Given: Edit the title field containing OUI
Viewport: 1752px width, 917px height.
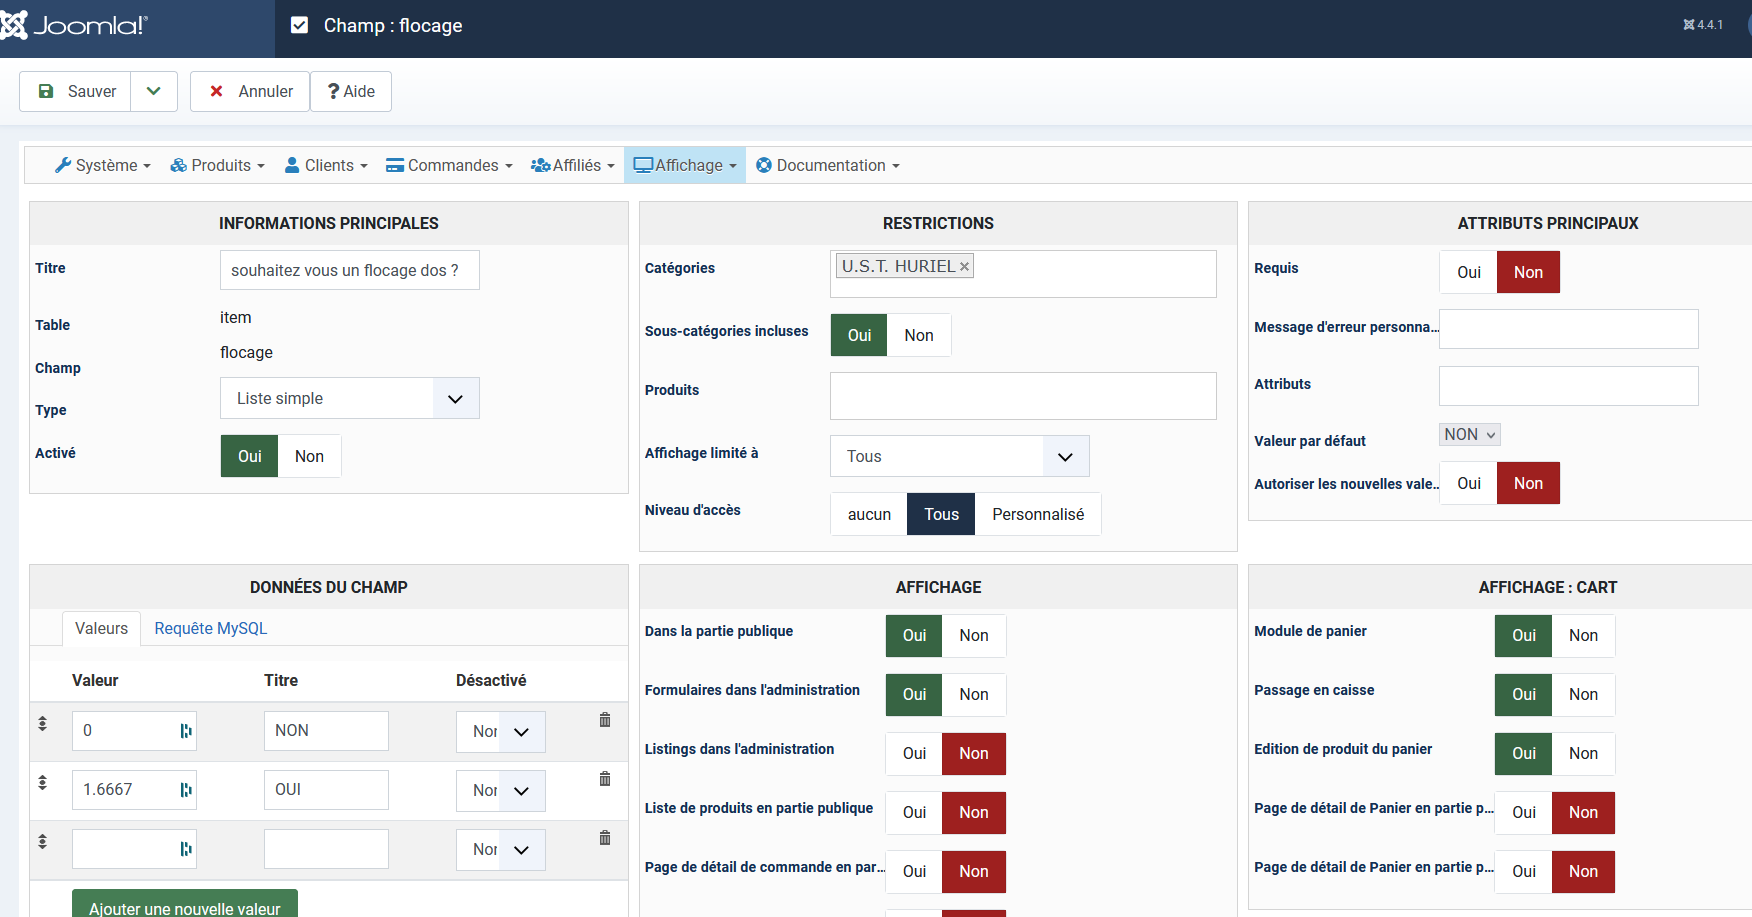Looking at the screenshot, I should click(326, 790).
